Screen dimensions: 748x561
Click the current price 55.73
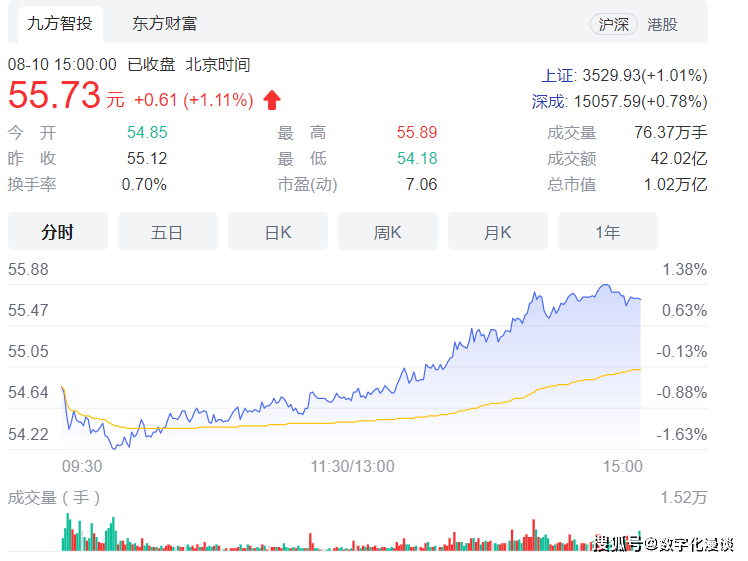tap(54, 96)
